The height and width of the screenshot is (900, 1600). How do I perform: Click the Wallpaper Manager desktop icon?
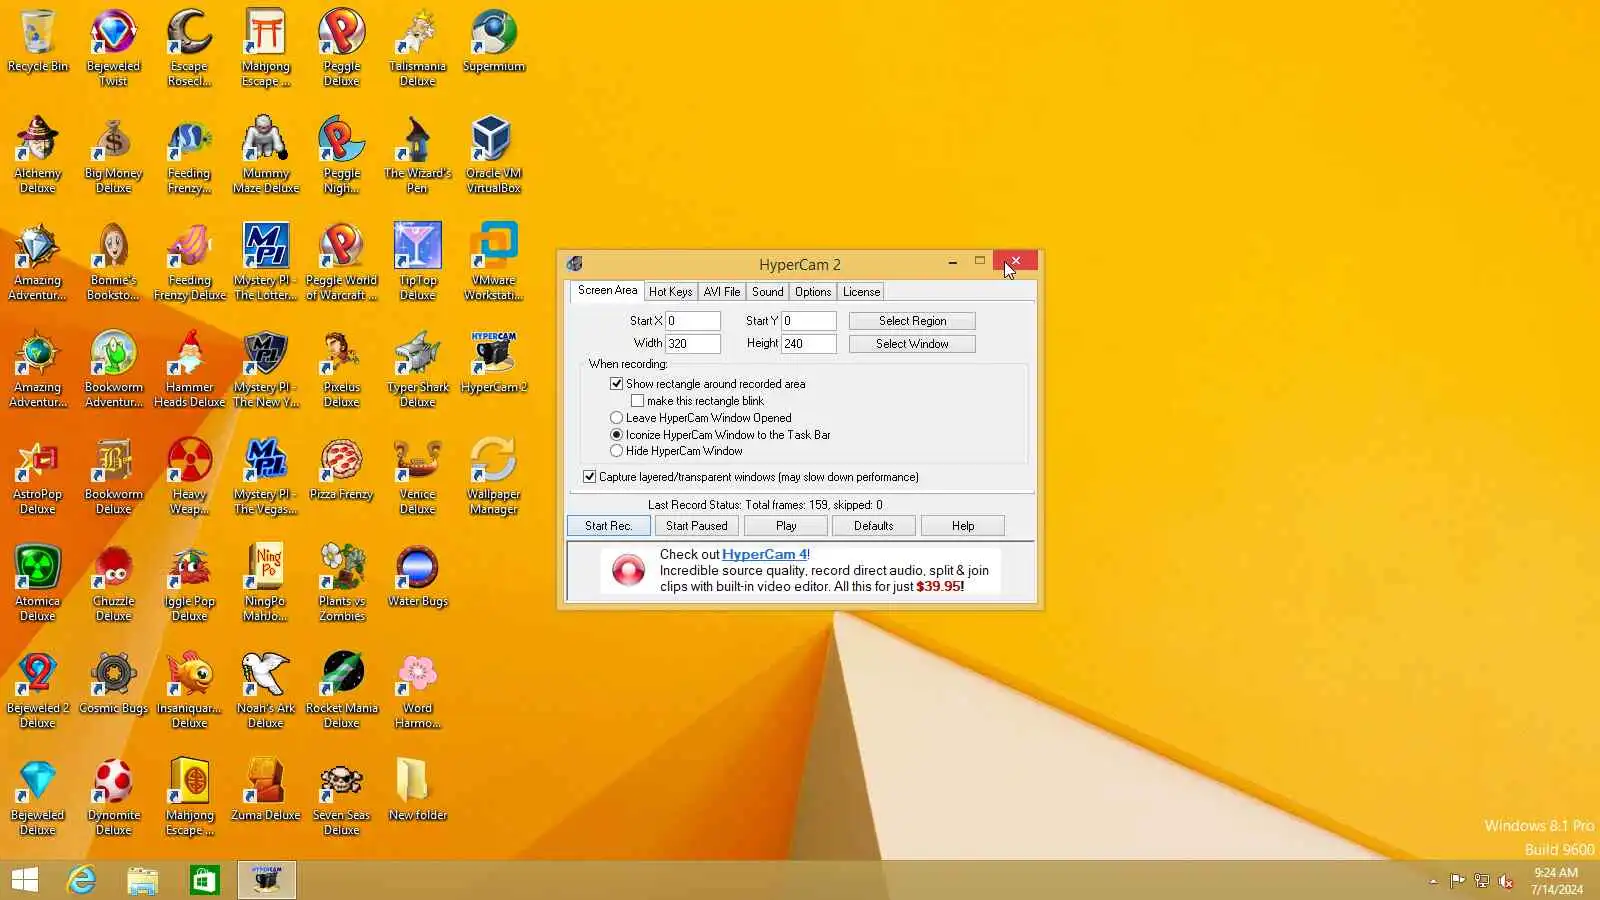pyautogui.click(x=494, y=476)
